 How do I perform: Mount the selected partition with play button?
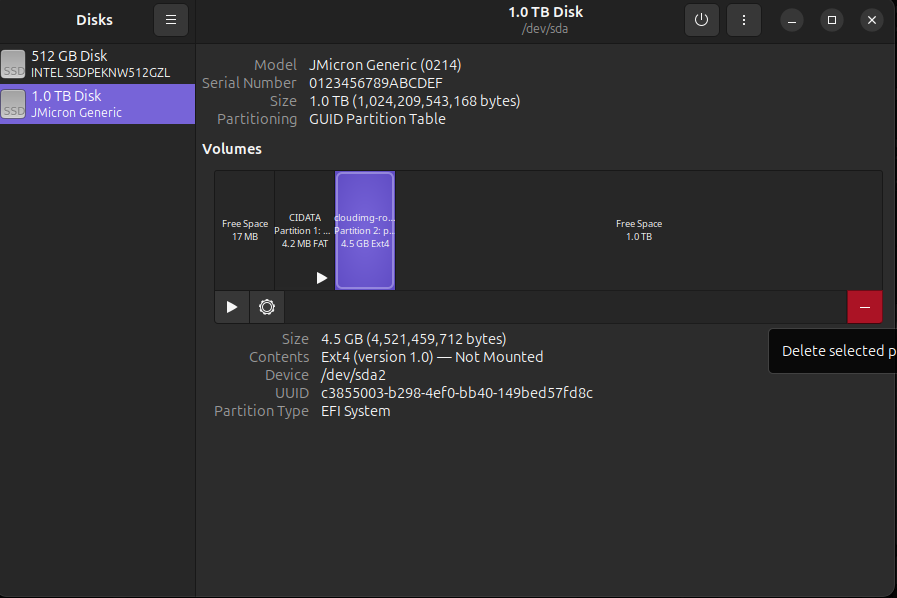click(x=232, y=307)
